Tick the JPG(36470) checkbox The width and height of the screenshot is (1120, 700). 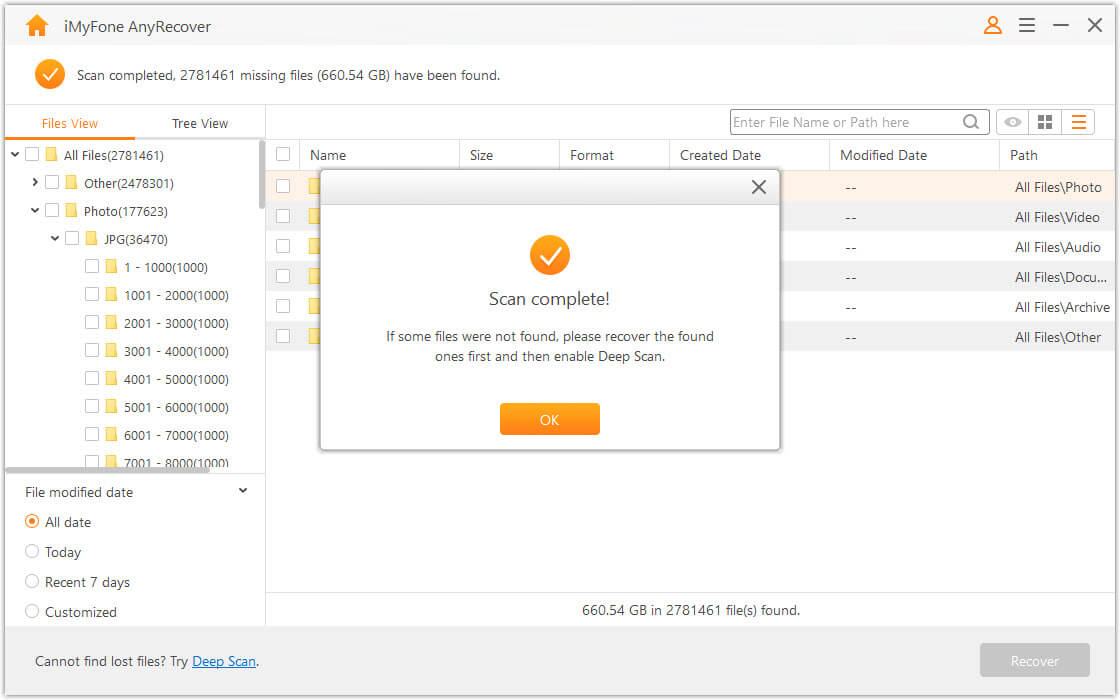coord(72,239)
